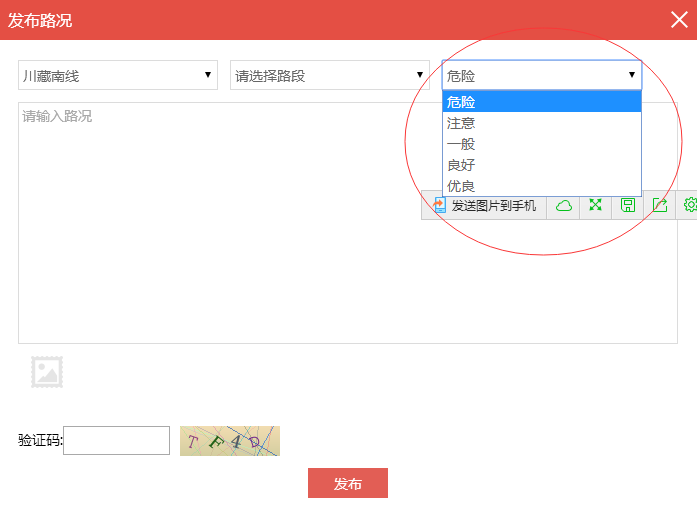Click the send image to phone icon
This screenshot has width=697, height=506.
click(439, 205)
